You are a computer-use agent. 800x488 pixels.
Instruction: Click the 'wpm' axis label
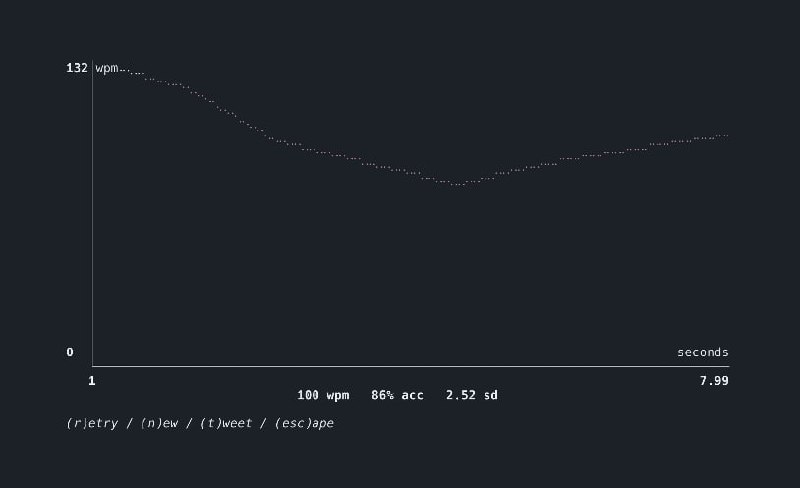point(107,68)
